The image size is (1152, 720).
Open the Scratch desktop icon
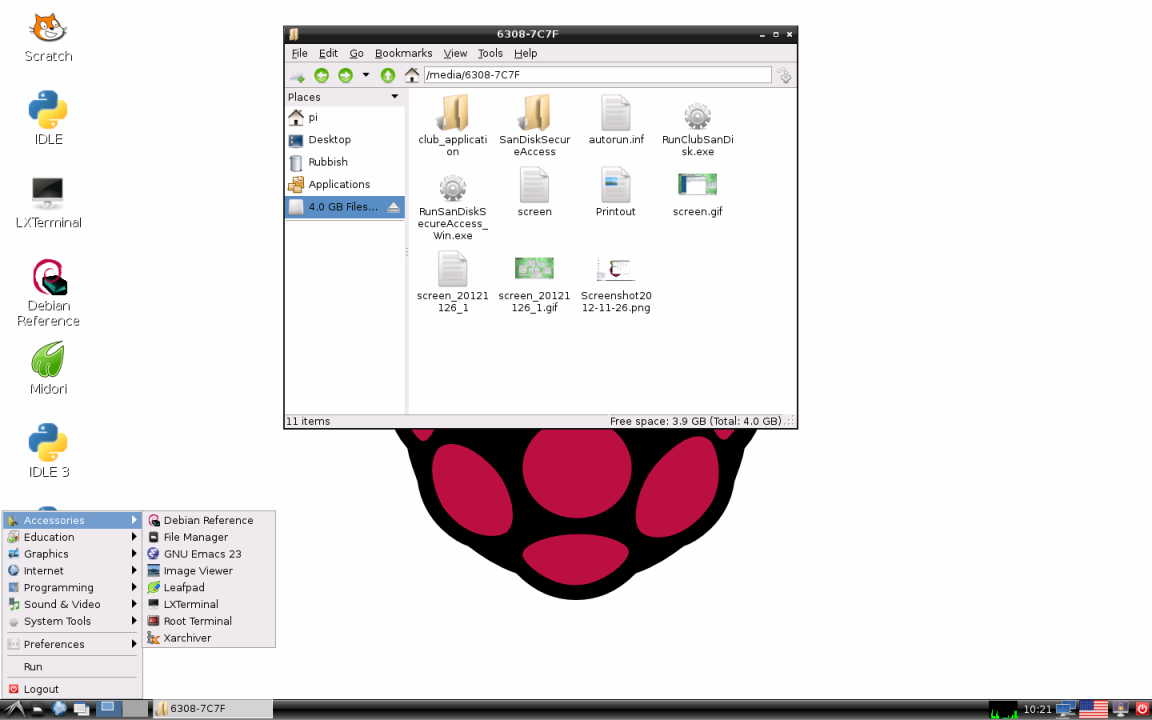pos(48,37)
